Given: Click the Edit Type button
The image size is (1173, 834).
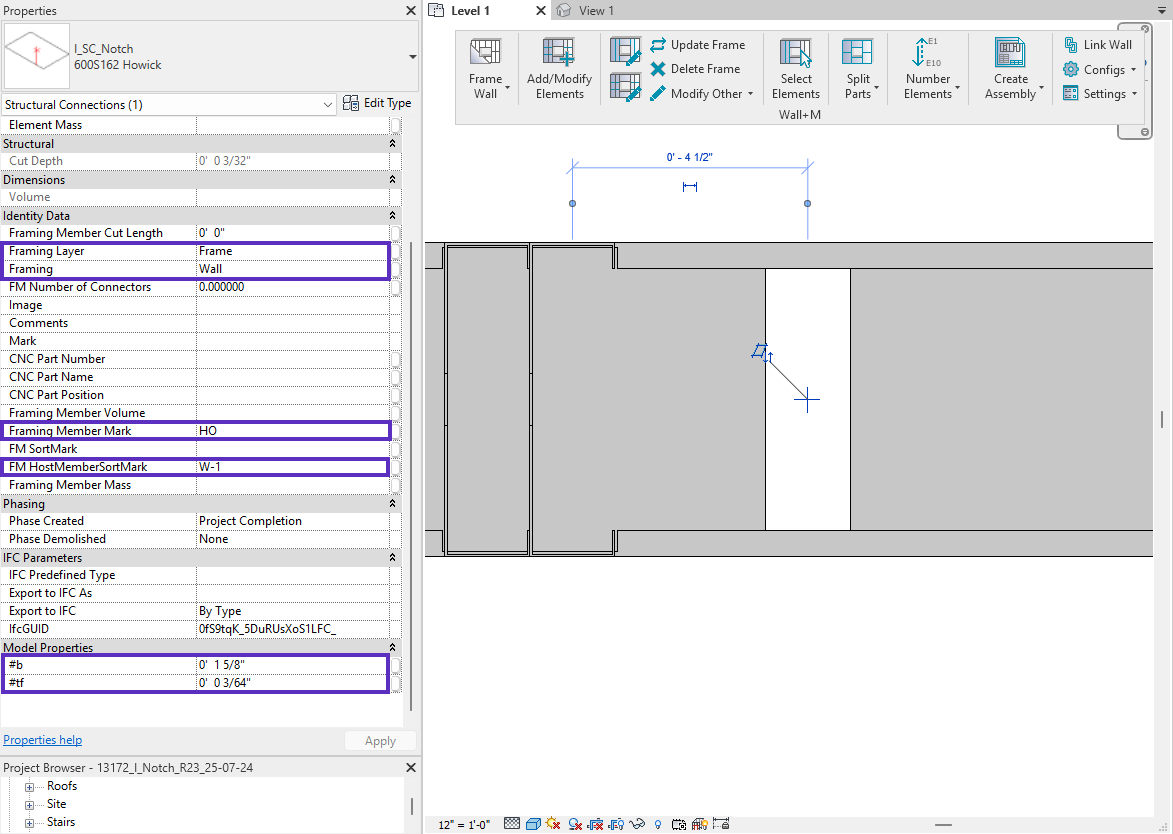Looking at the screenshot, I should pyautogui.click(x=377, y=103).
